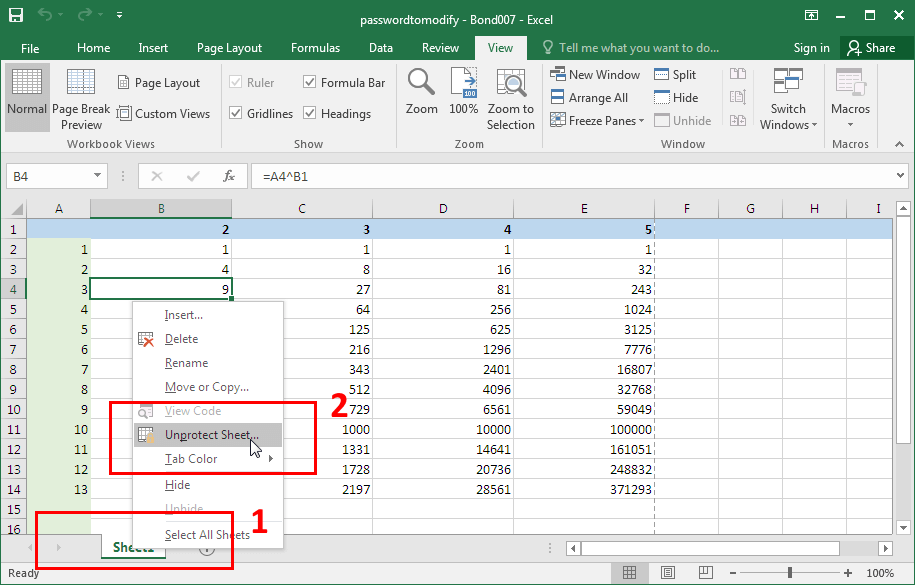Screen dimensions: 915x585
Task: Choose Unprotect Sheet from context menu
Action: (208, 435)
